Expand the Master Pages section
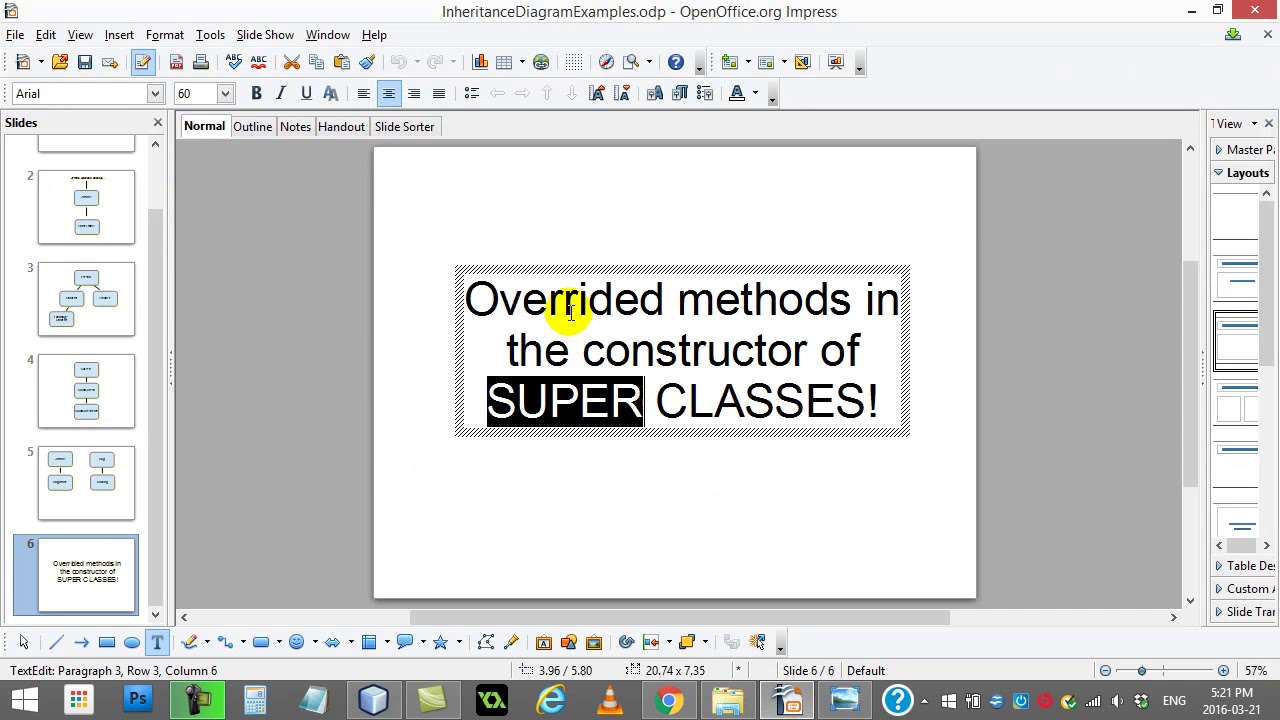This screenshot has width=1280, height=720. (x=1244, y=150)
